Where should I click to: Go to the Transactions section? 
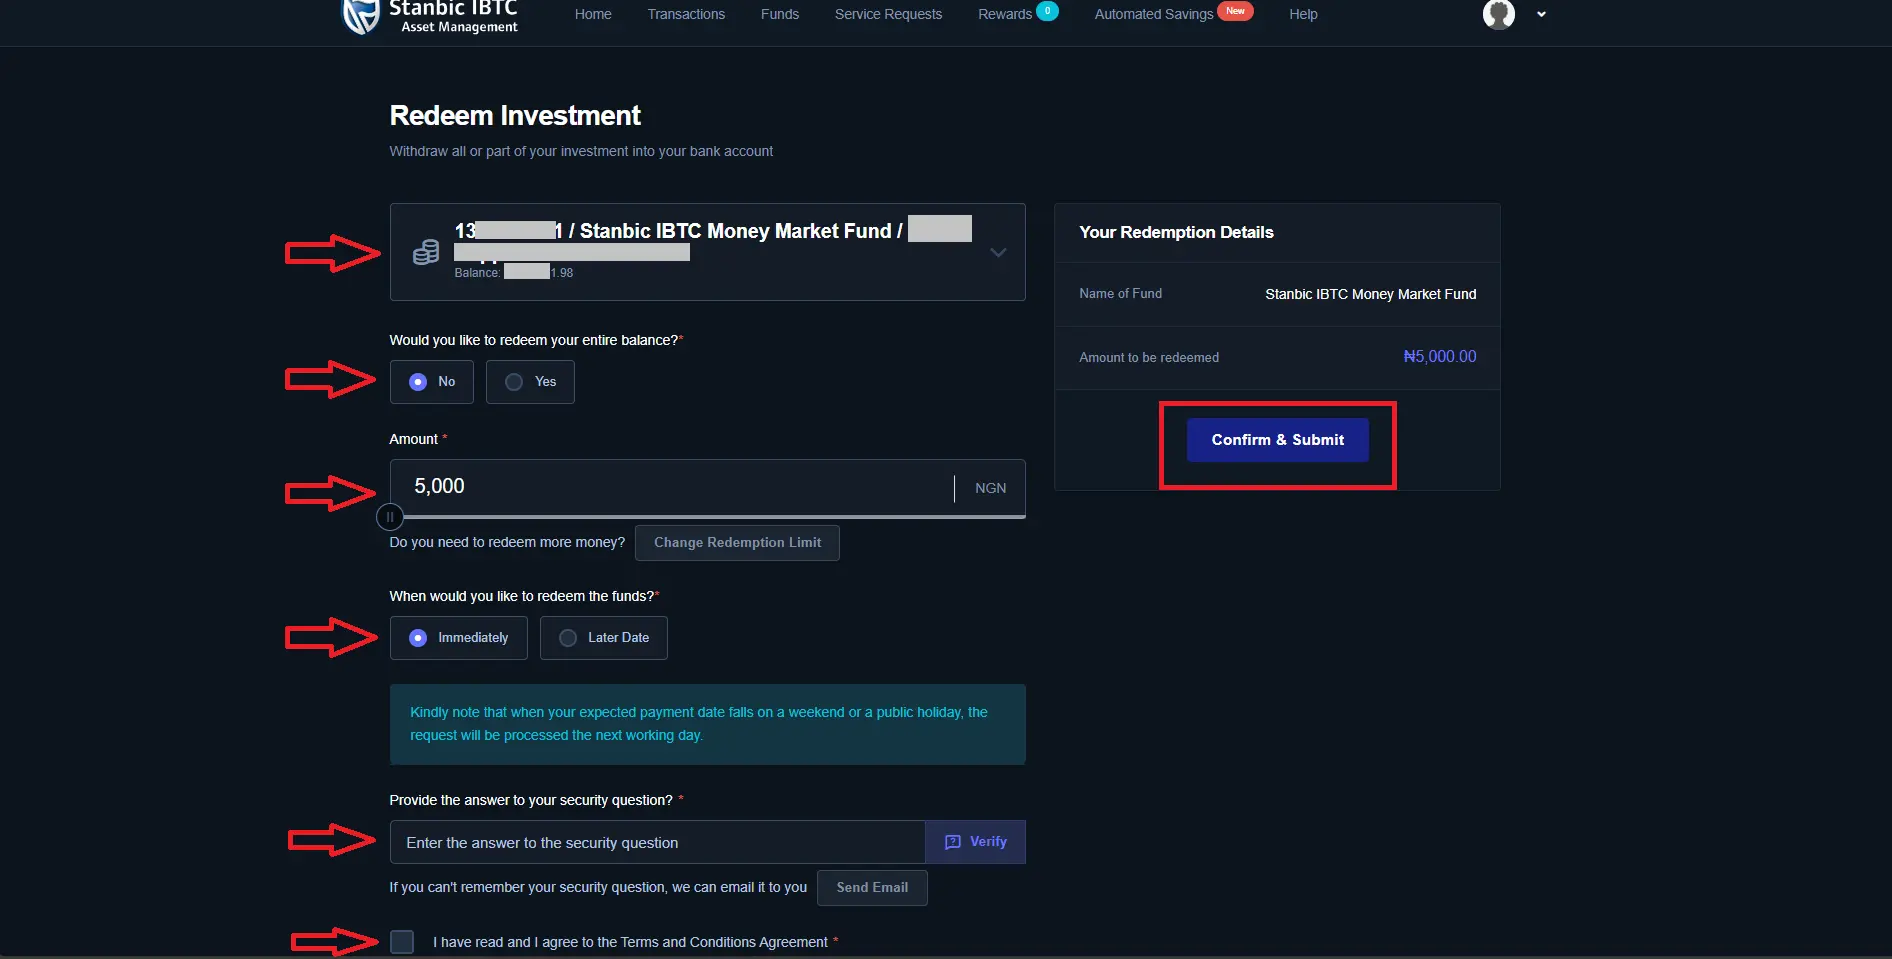(686, 14)
